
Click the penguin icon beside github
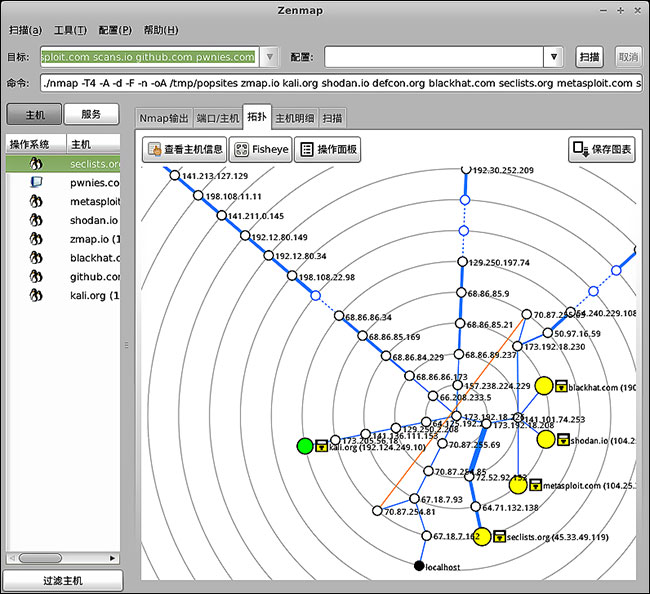pos(36,276)
